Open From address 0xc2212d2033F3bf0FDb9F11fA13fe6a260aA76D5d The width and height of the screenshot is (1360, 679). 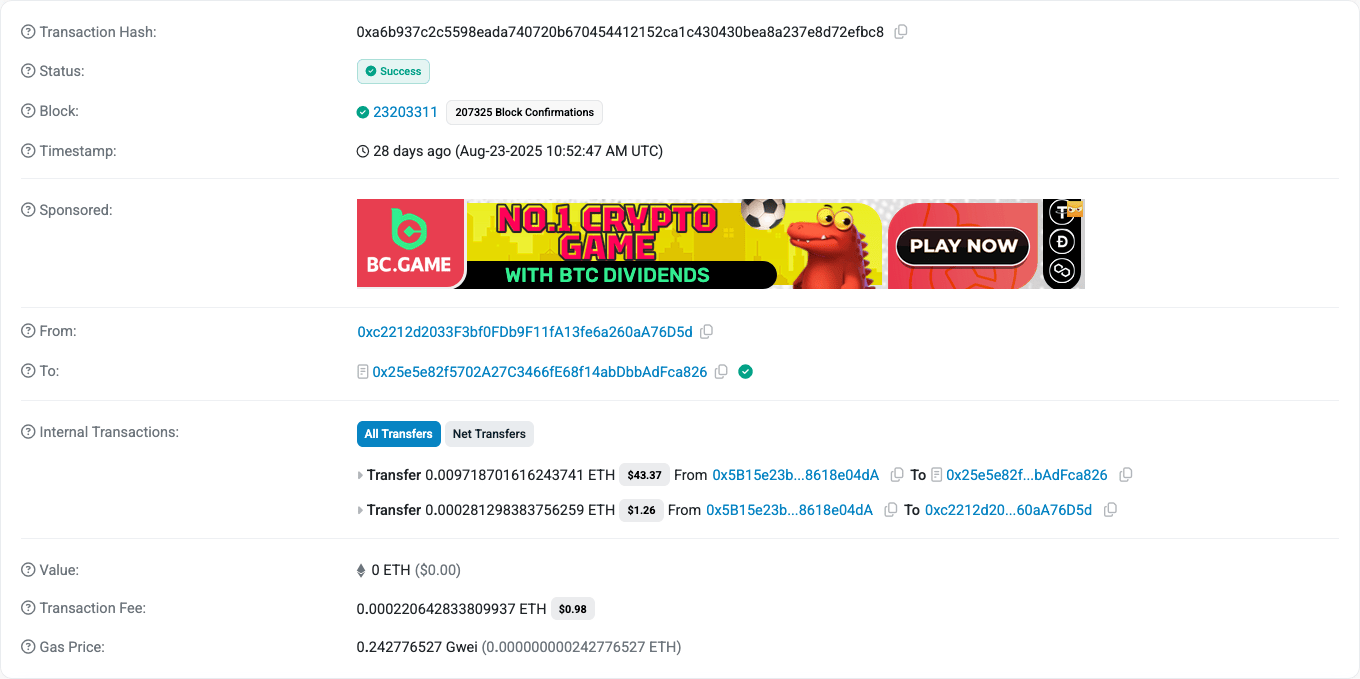(x=524, y=332)
